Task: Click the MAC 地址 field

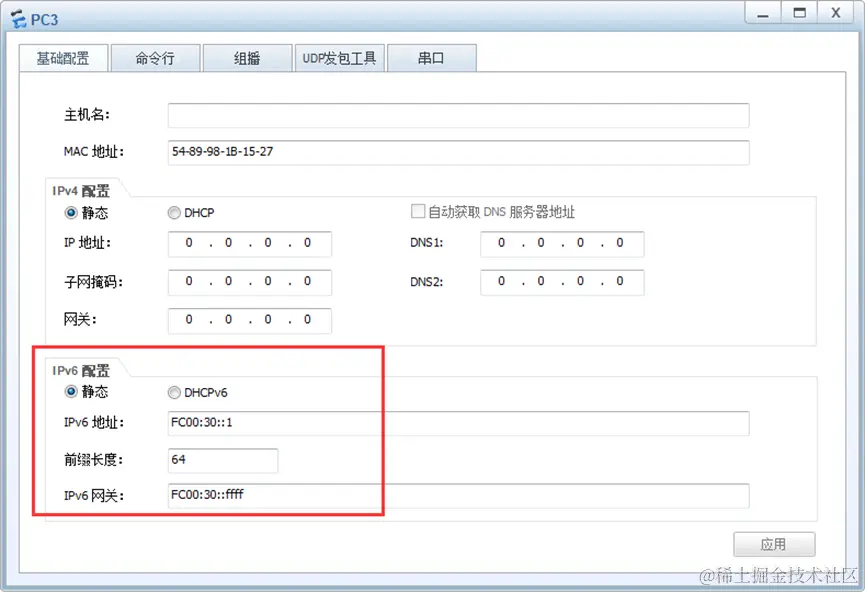Action: 458,152
